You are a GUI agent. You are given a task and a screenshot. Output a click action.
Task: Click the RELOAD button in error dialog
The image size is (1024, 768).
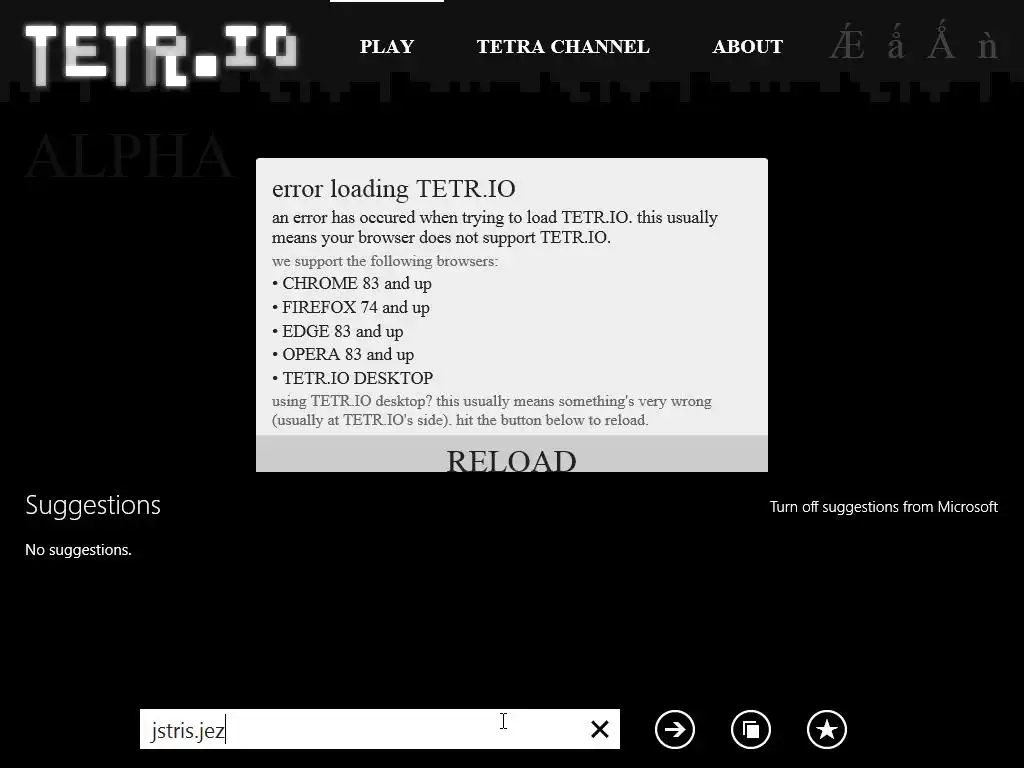pyautogui.click(x=512, y=454)
